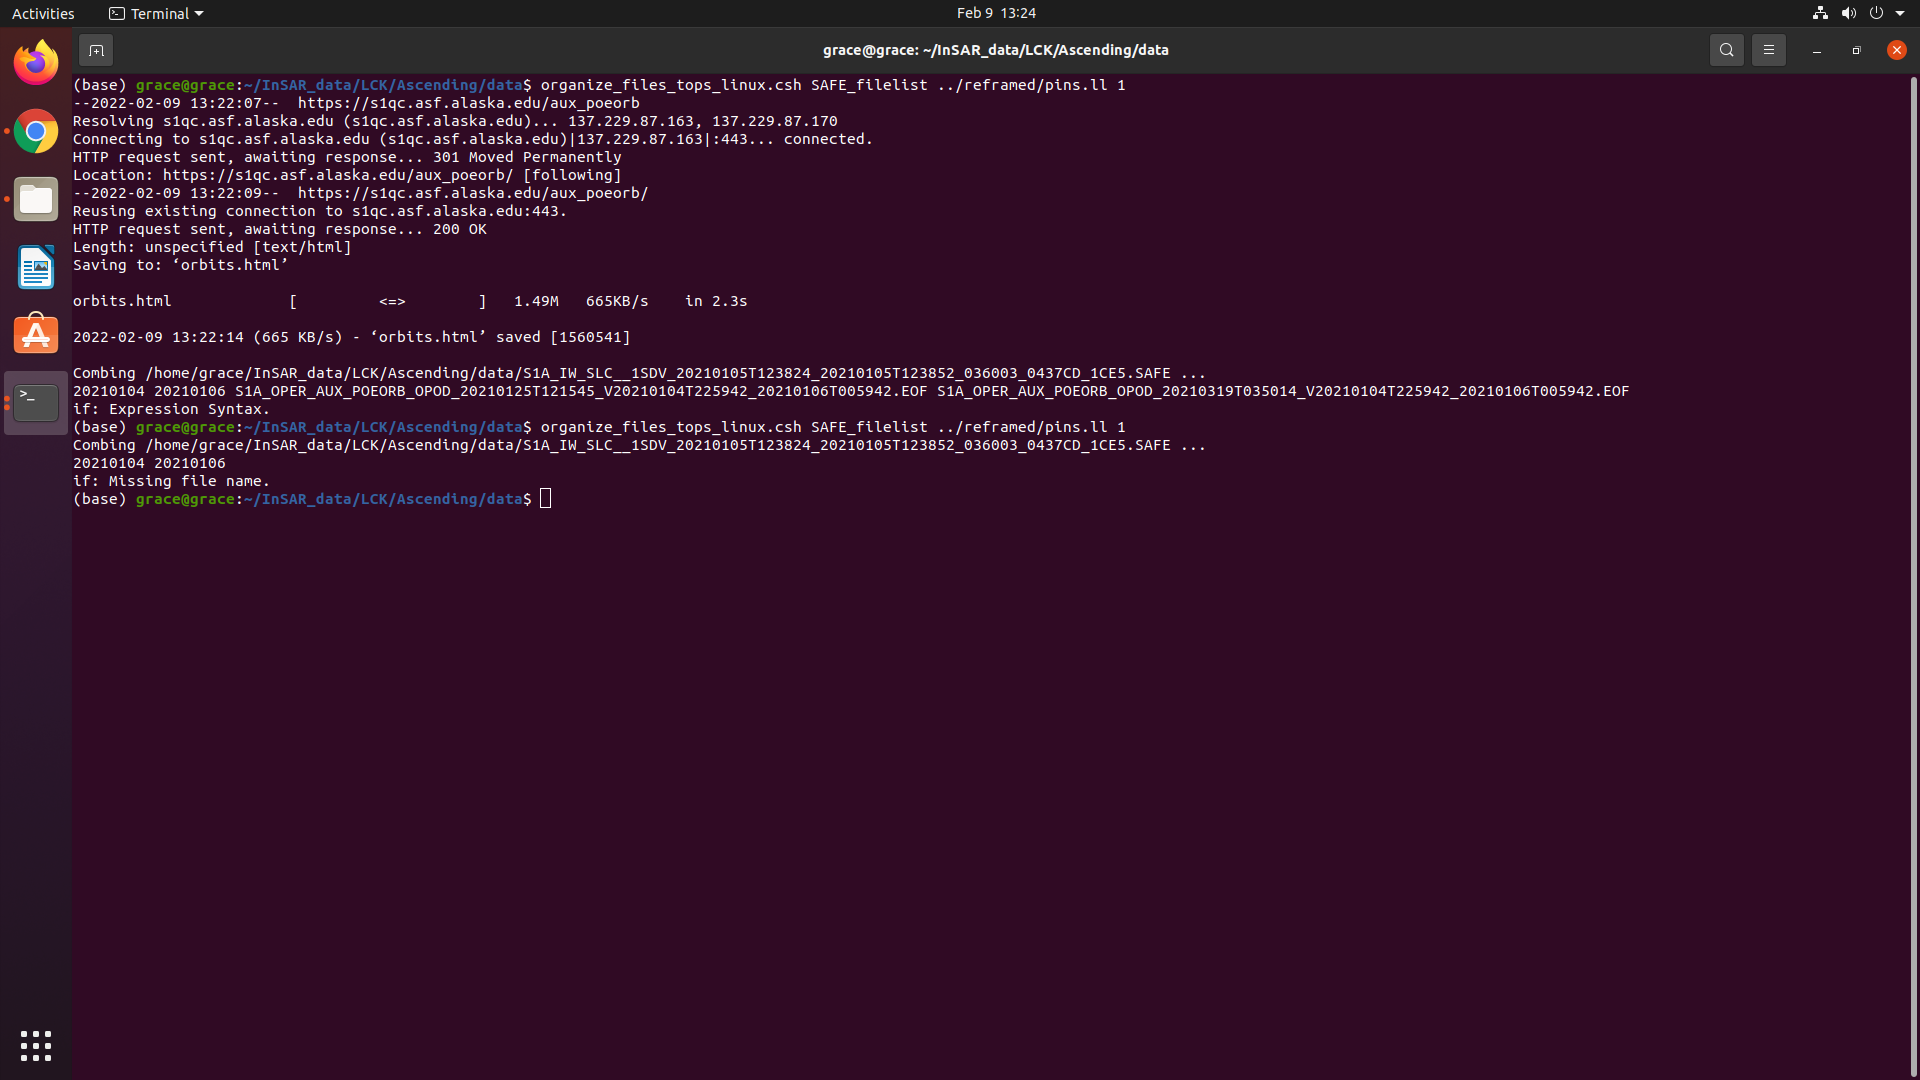This screenshot has height=1080, width=1920.
Task: Click the volume indicator in the top bar
Action: pyautogui.click(x=1847, y=13)
